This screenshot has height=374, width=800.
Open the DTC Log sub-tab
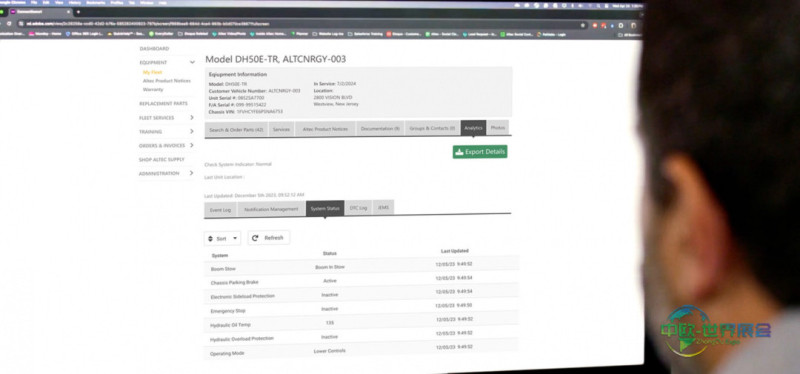358,208
